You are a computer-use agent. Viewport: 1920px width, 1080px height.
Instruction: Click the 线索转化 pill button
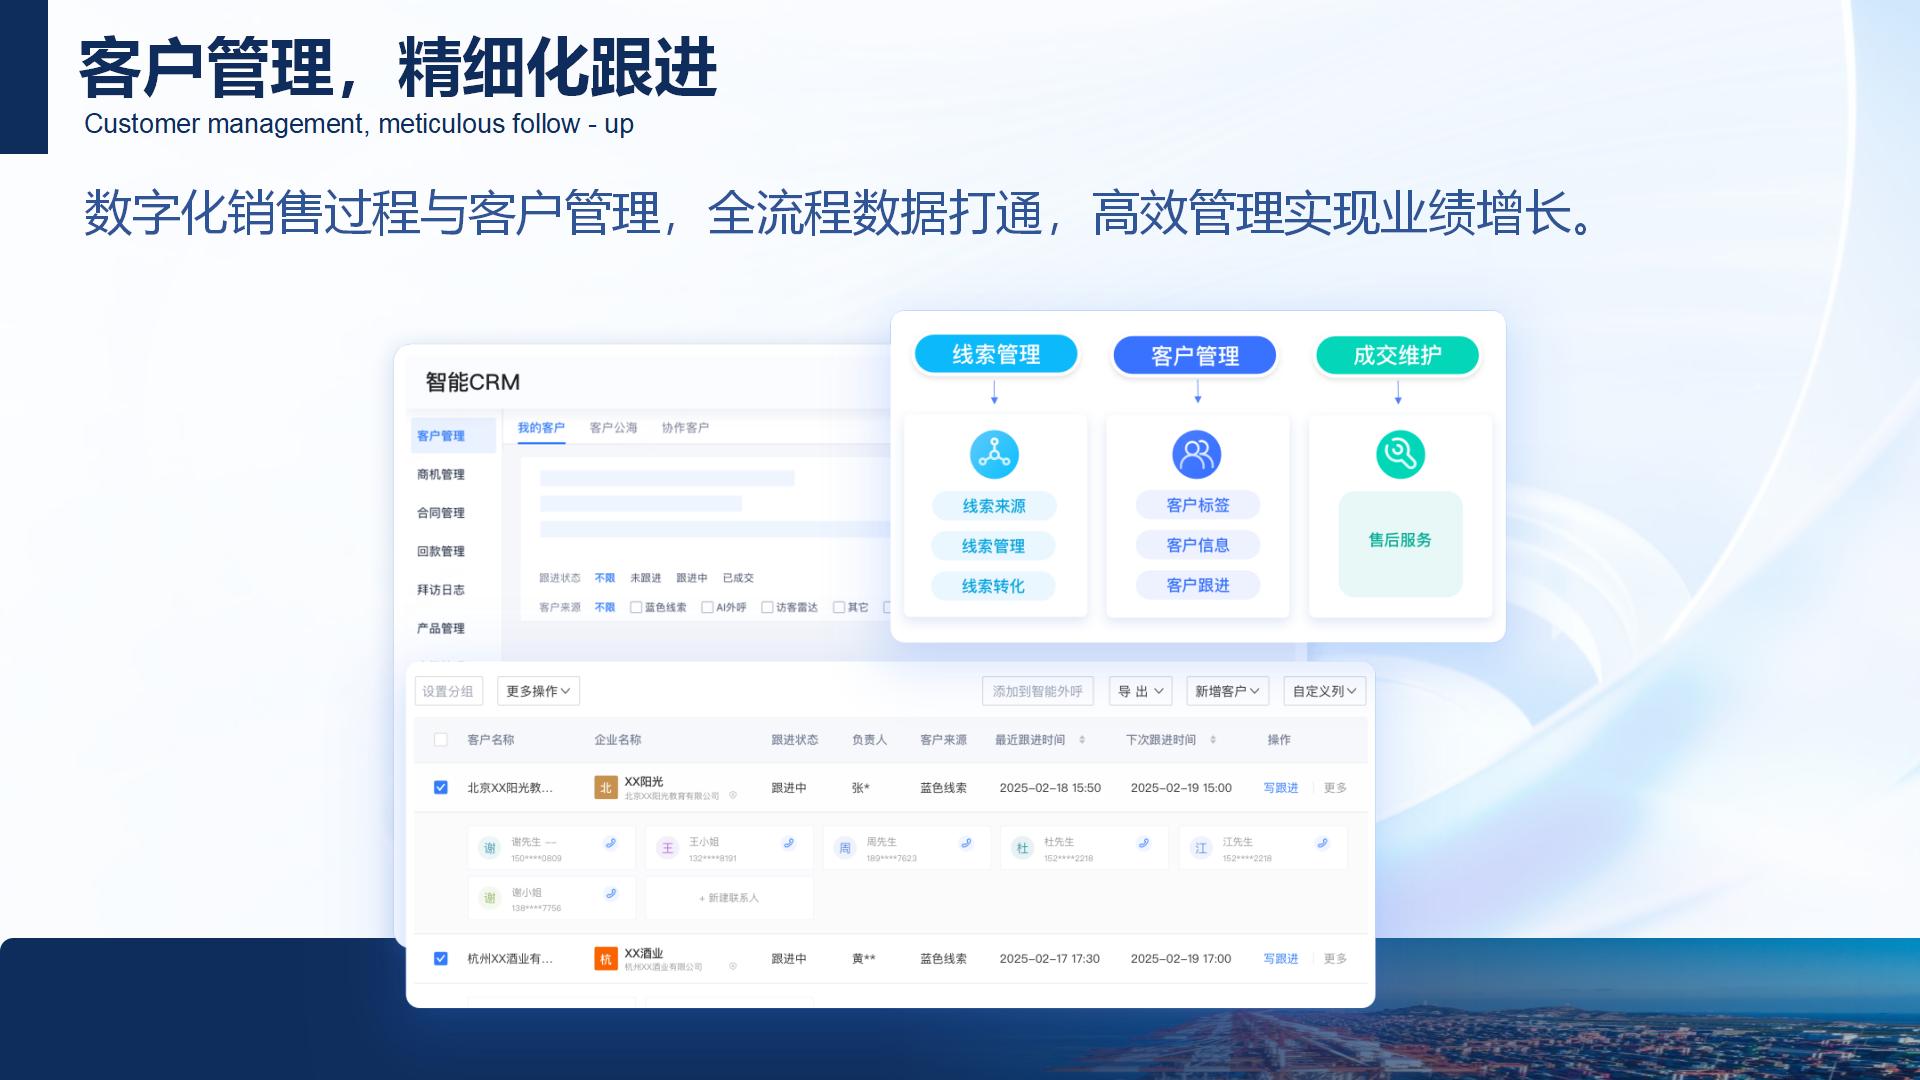tap(993, 586)
